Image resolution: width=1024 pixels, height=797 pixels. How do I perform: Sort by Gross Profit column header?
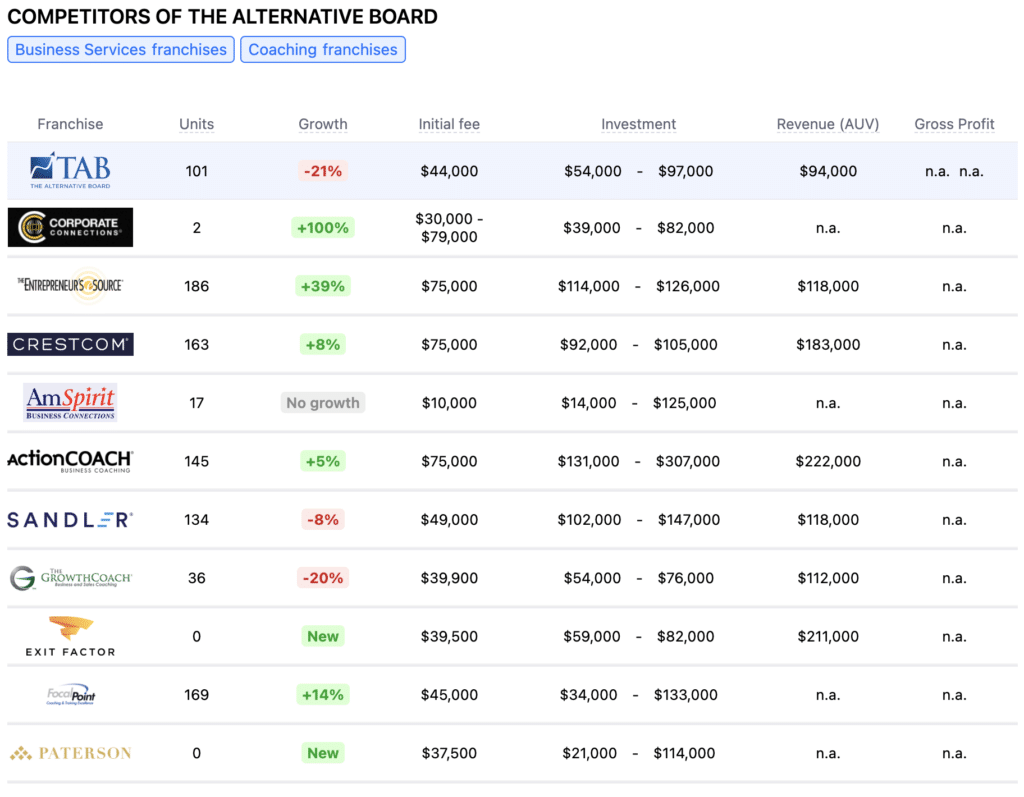click(x=954, y=124)
